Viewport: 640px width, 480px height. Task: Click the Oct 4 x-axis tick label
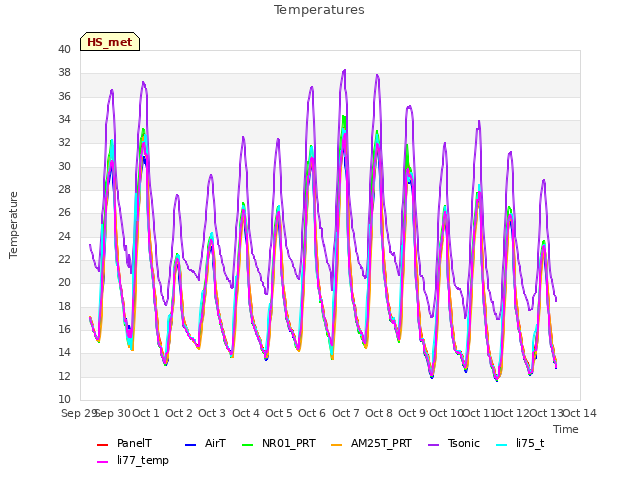(x=246, y=413)
